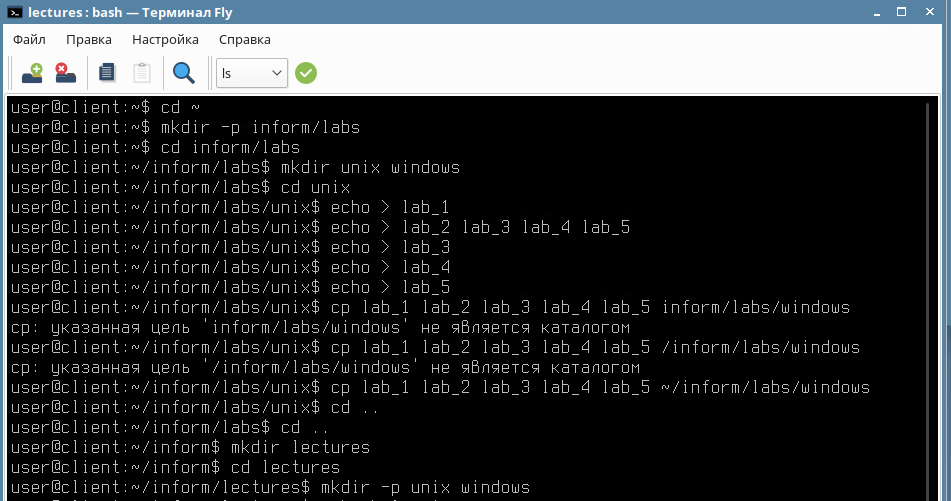Run the command with the green checkmark
The width and height of the screenshot is (951, 501).
tap(306, 73)
